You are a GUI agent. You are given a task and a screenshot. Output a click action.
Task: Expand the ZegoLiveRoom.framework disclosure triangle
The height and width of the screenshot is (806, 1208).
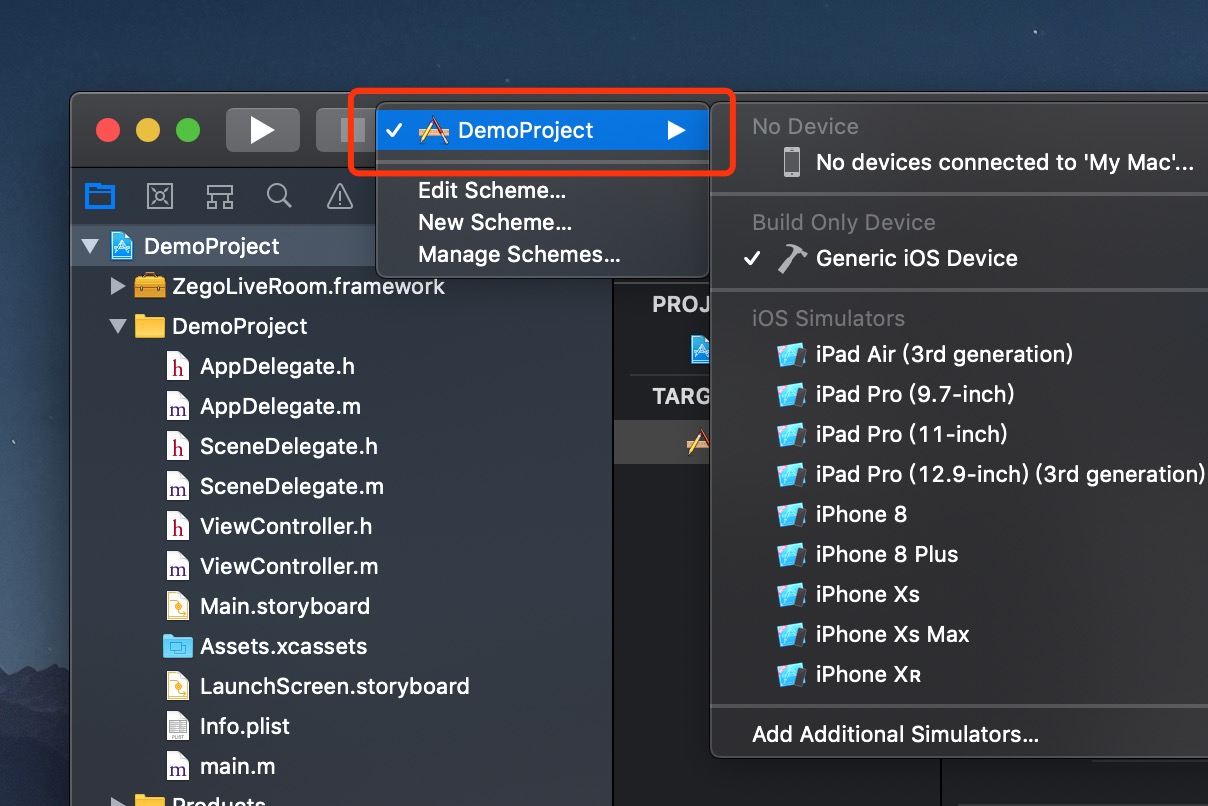click(x=119, y=286)
